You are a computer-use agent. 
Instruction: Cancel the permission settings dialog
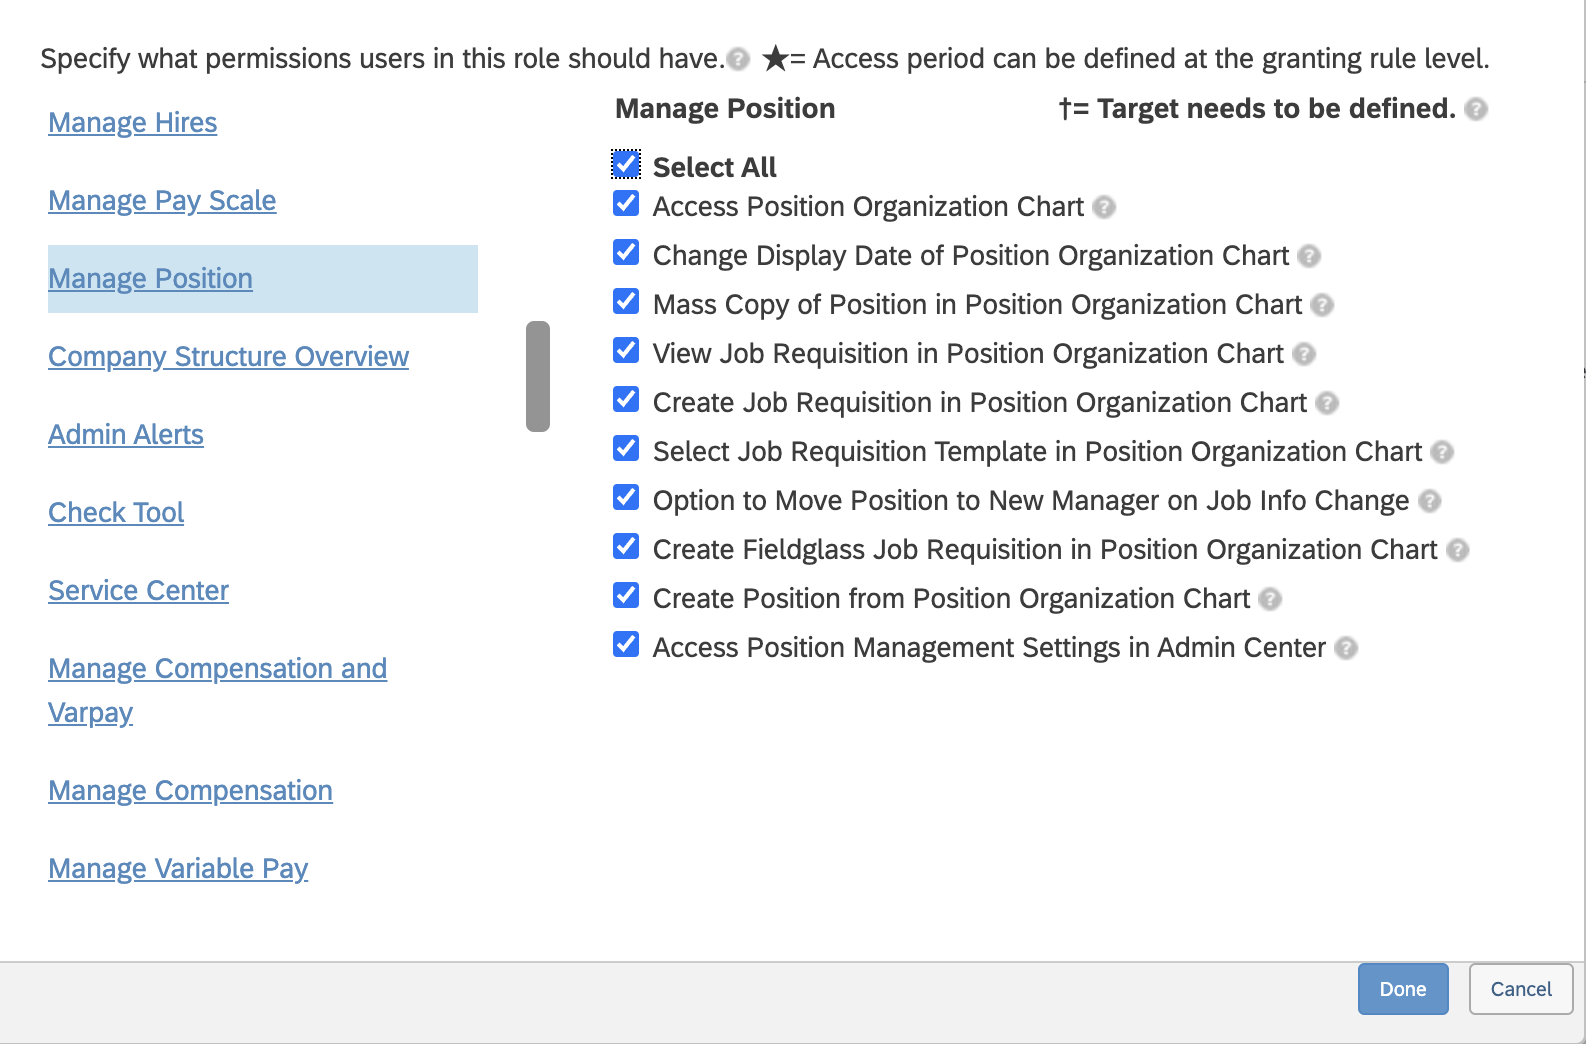tap(1520, 989)
